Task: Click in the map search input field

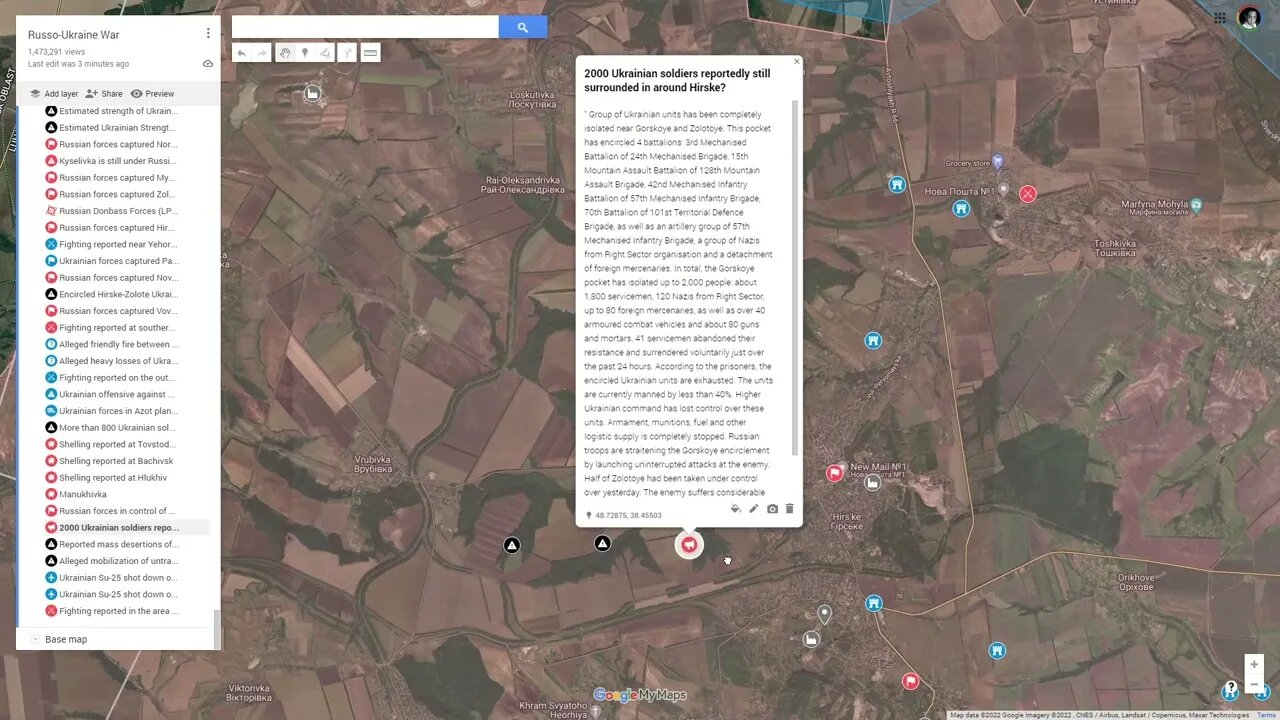Action: [x=365, y=28]
